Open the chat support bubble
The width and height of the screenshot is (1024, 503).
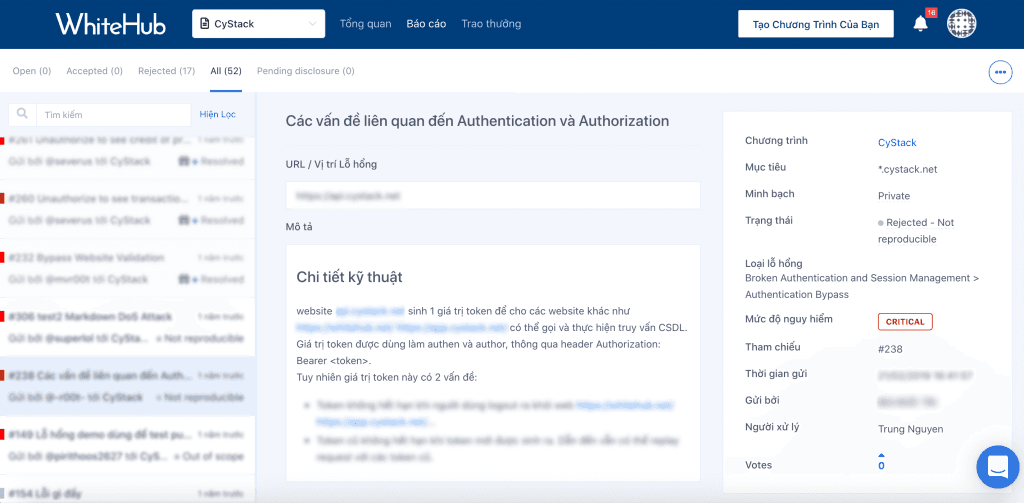click(998, 466)
